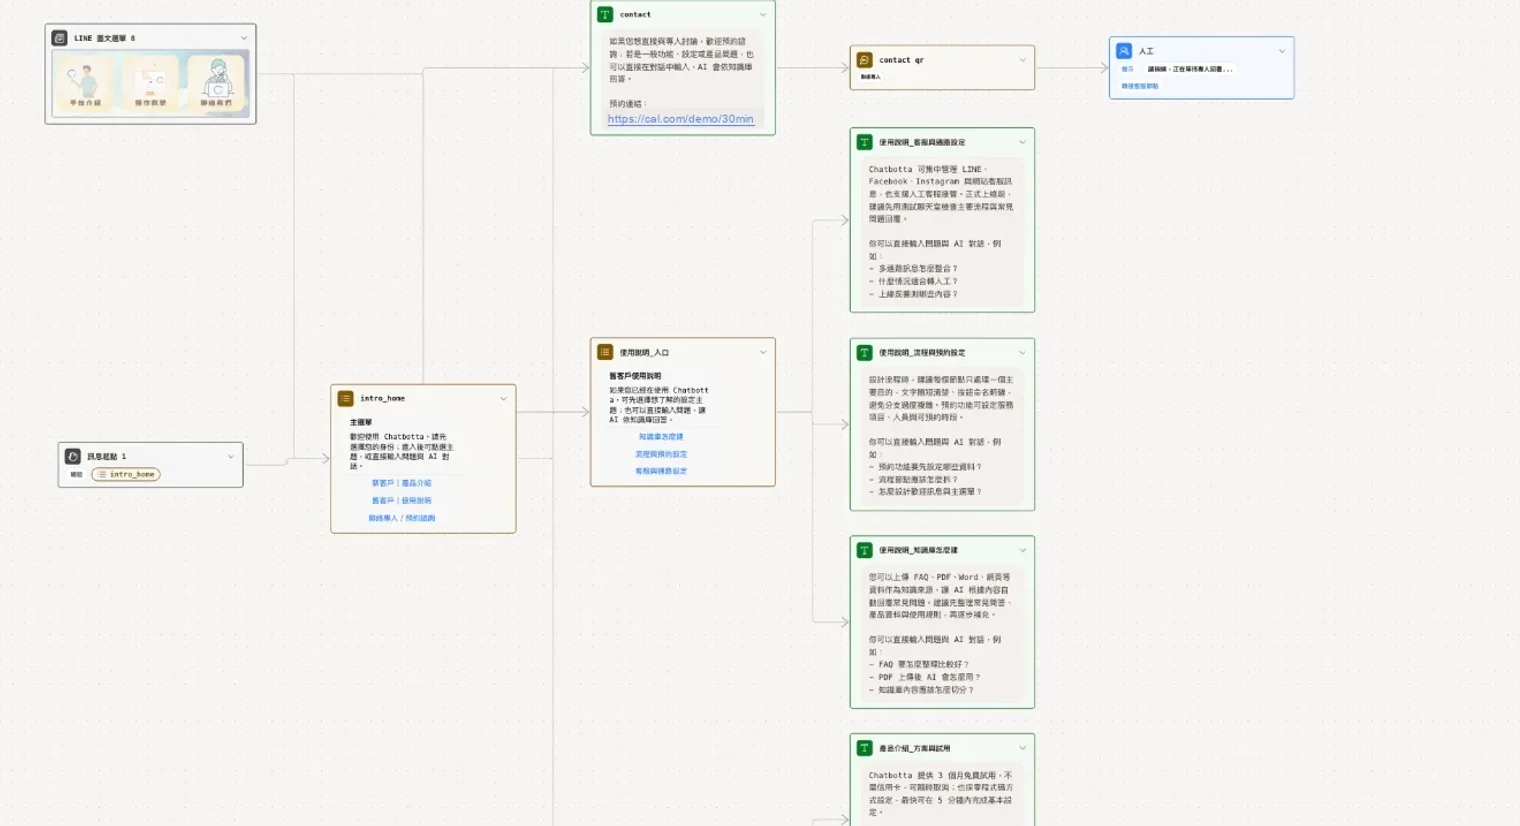The width and height of the screenshot is (1520, 826).
Task: Click the 流程與預約設定 option in 使用說明_入口
Action: click(x=661, y=454)
